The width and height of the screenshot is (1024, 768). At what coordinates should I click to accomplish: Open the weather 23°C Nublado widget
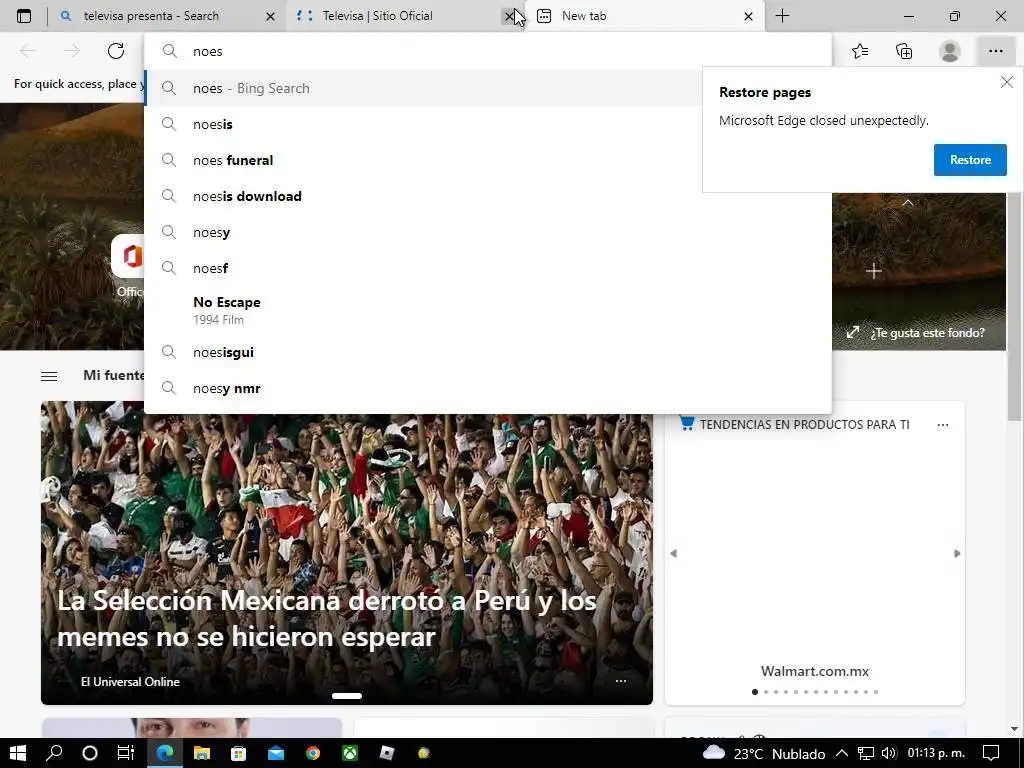763,754
